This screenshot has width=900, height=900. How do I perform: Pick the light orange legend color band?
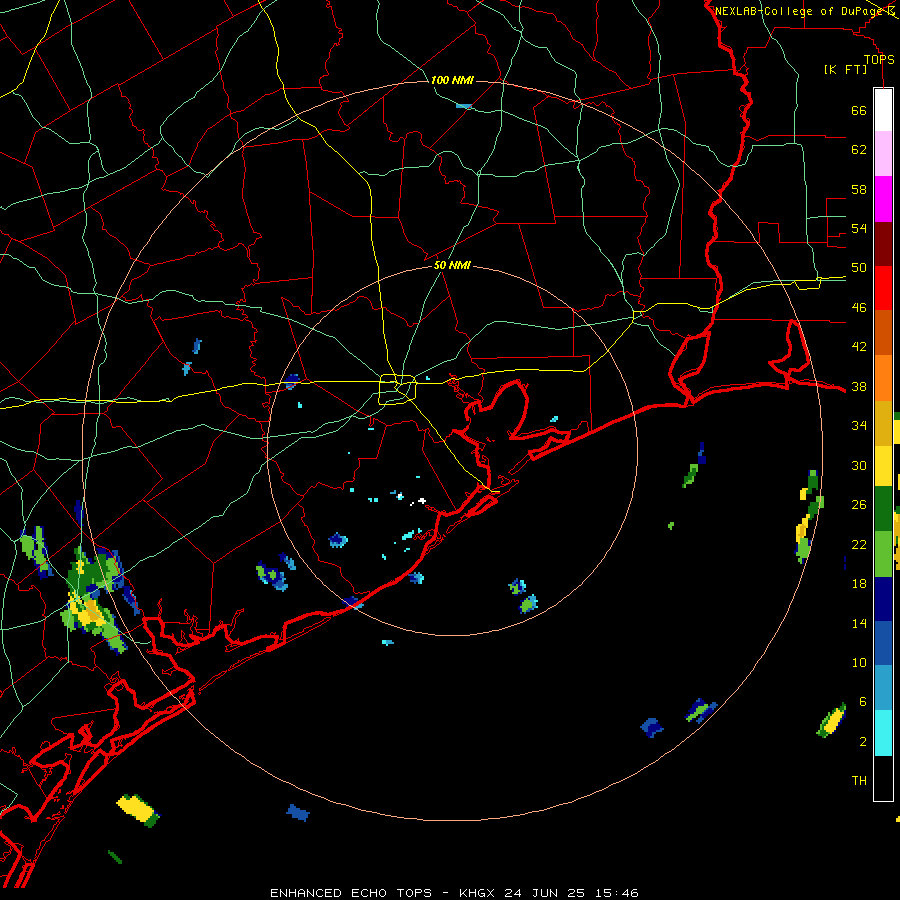point(883,378)
